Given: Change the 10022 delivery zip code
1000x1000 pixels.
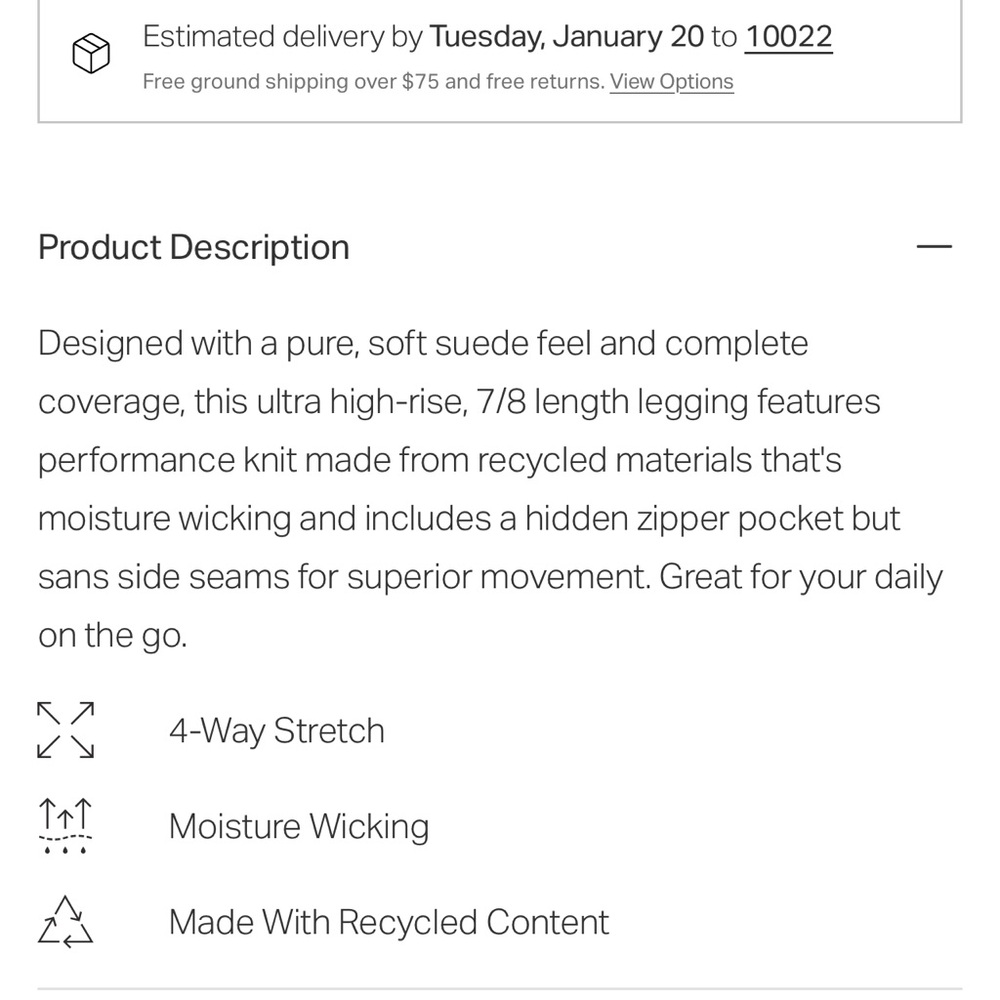Looking at the screenshot, I should tap(789, 37).
